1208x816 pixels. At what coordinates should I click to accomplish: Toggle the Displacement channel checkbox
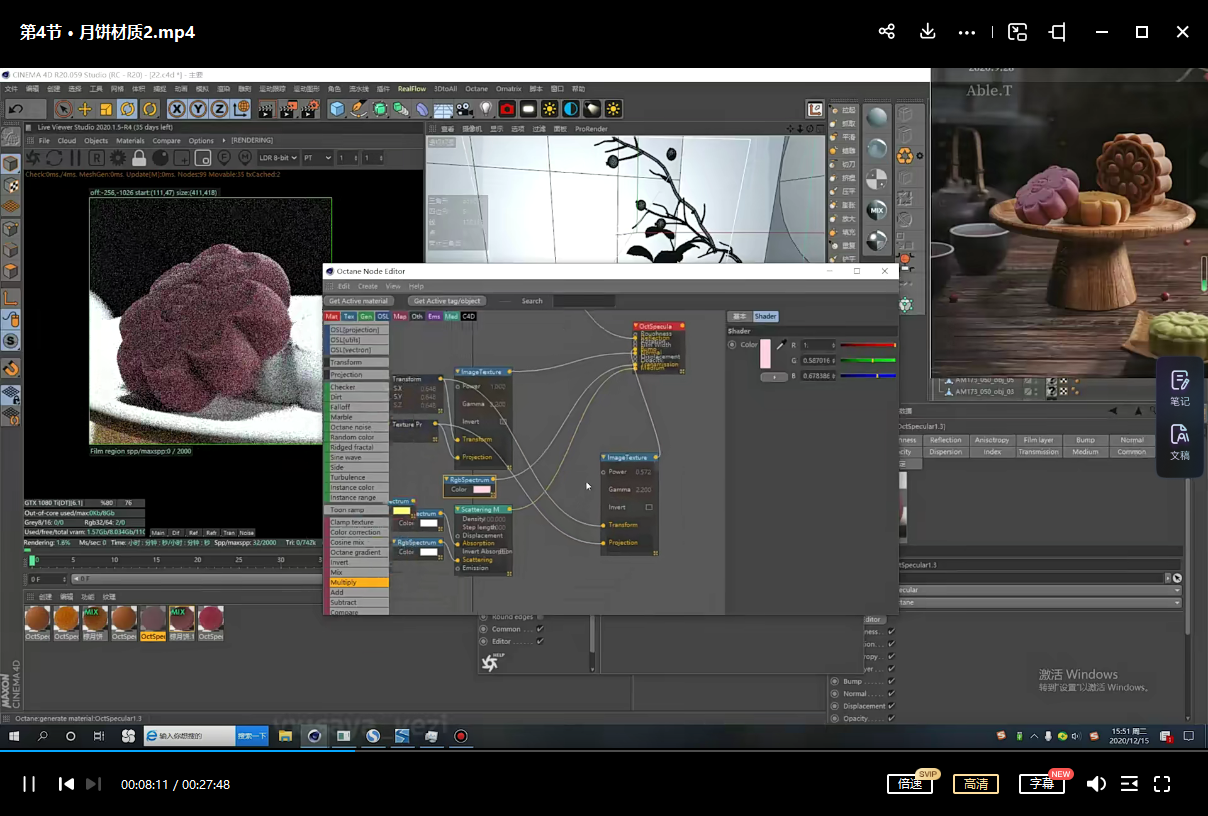[x=891, y=706]
